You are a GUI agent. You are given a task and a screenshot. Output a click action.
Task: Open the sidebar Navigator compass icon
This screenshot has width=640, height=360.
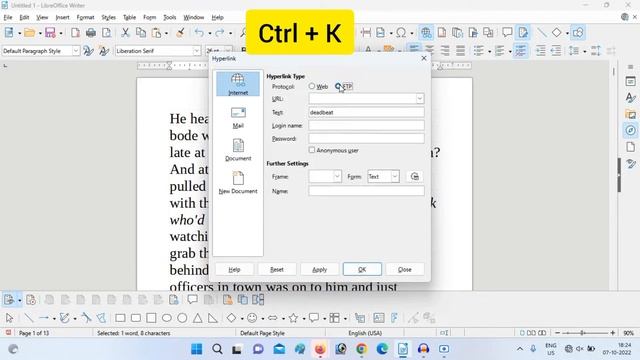tap(631, 130)
